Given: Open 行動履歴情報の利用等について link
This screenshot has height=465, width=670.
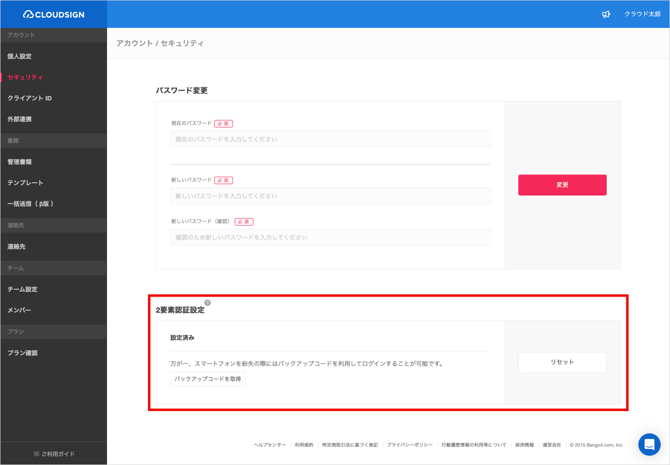Looking at the screenshot, I should pyautogui.click(x=474, y=445).
